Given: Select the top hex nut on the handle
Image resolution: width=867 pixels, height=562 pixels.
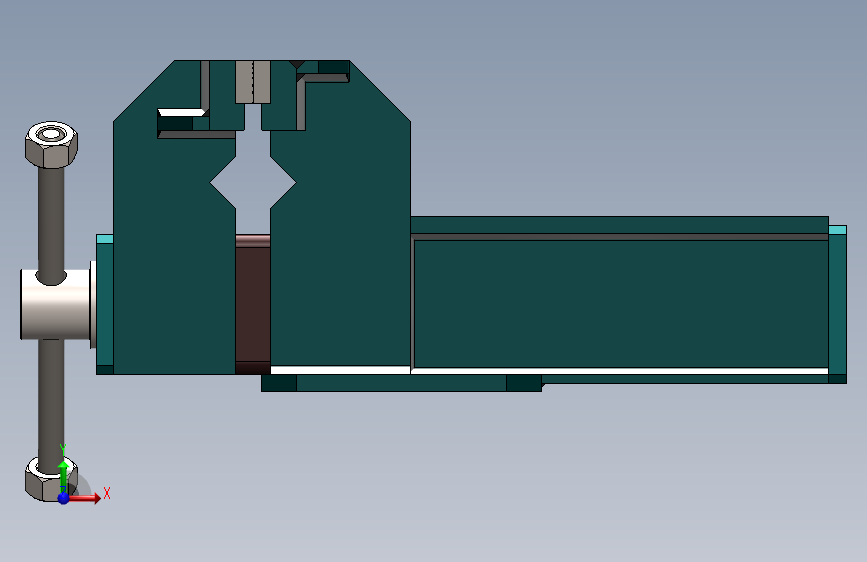Looking at the screenshot, I should point(51,145).
